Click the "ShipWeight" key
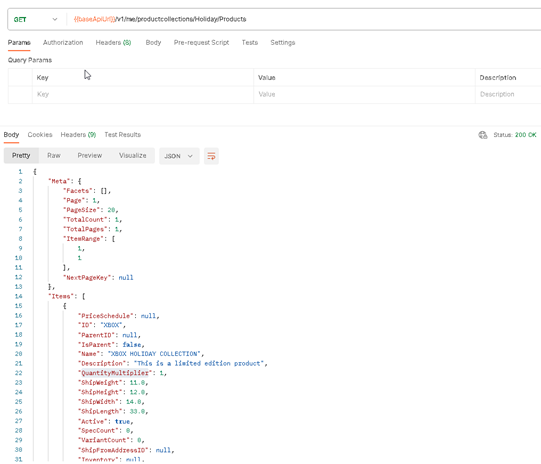This screenshot has width=541, height=464. pyautogui.click(x=100, y=383)
